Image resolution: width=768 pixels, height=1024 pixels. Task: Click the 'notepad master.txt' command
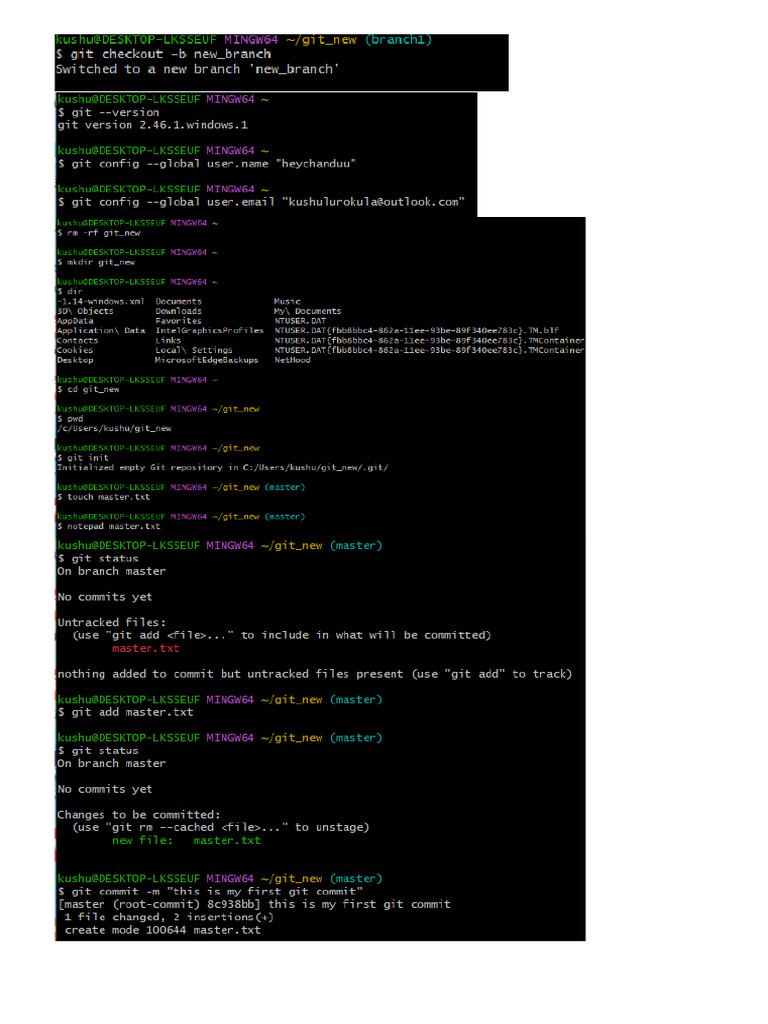[x=108, y=526]
